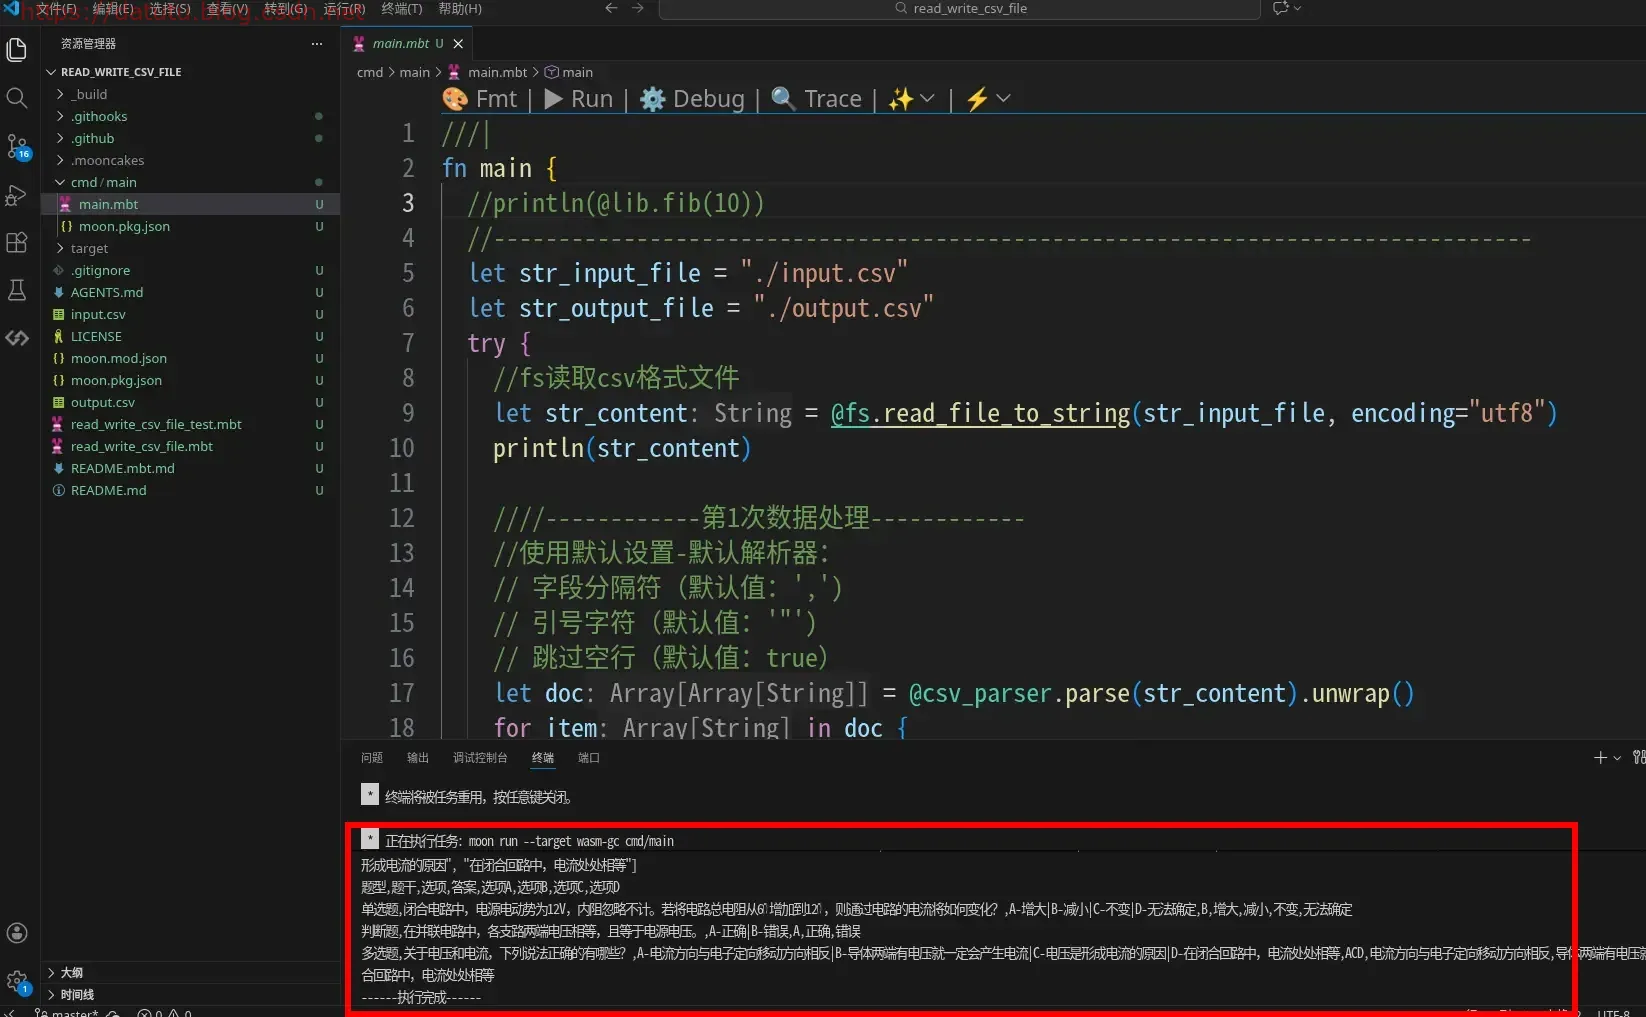Image resolution: width=1646 pixels, height=1017 pixels.
Task: Switch to the 输出 panel tab
Action: click(418, 758)
